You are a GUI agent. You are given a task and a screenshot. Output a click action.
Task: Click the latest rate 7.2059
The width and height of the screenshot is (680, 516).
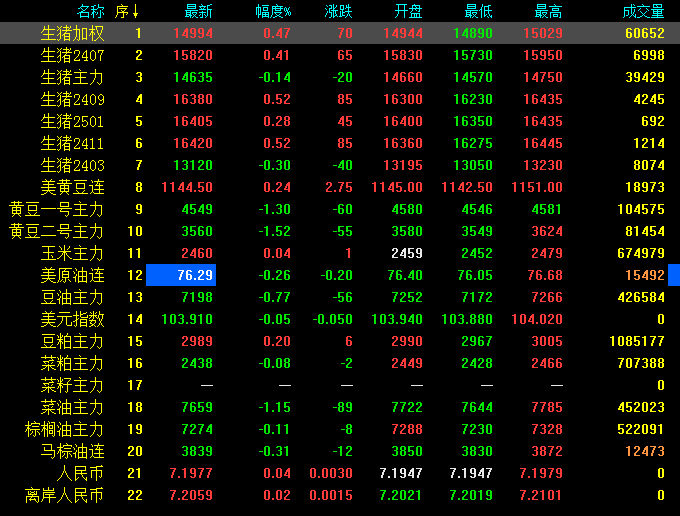(x=191, y=496)
